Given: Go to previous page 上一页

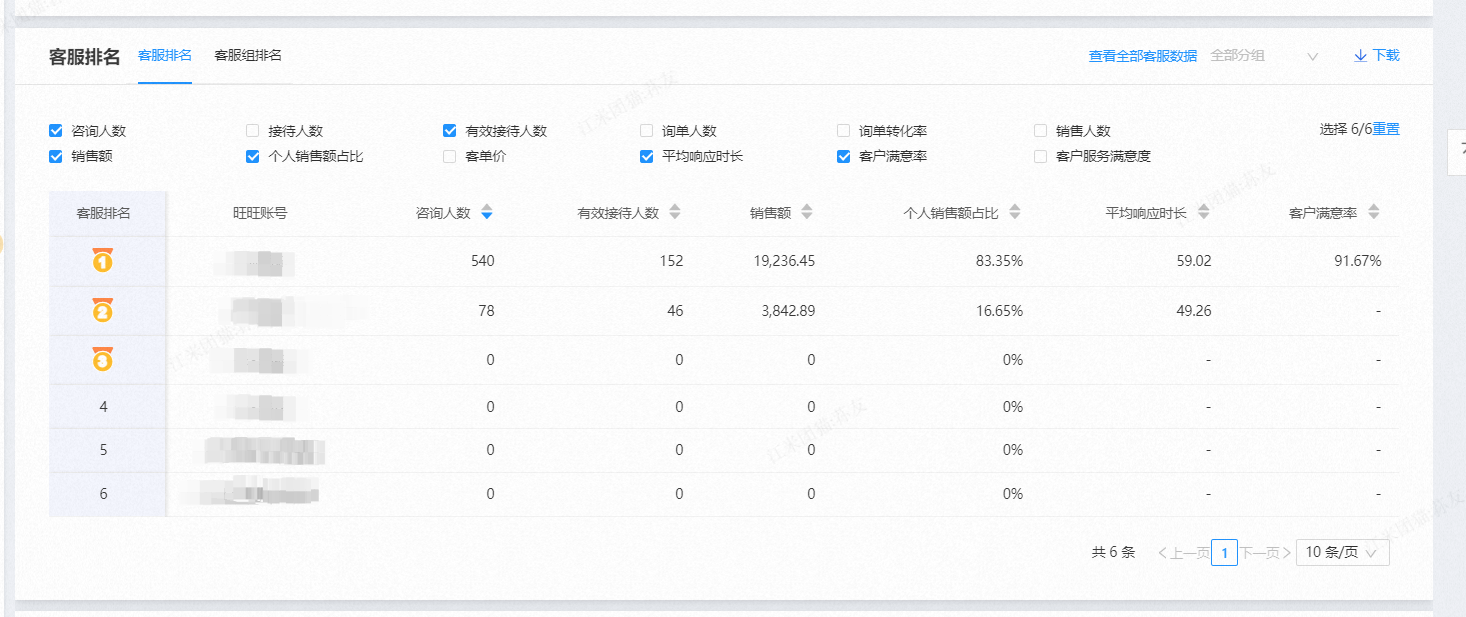Looking at the screenshot, I should pos(1183,552).
